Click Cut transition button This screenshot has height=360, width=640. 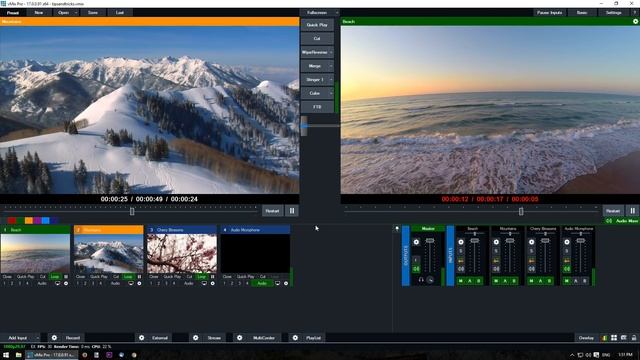[x=317, y=39]
